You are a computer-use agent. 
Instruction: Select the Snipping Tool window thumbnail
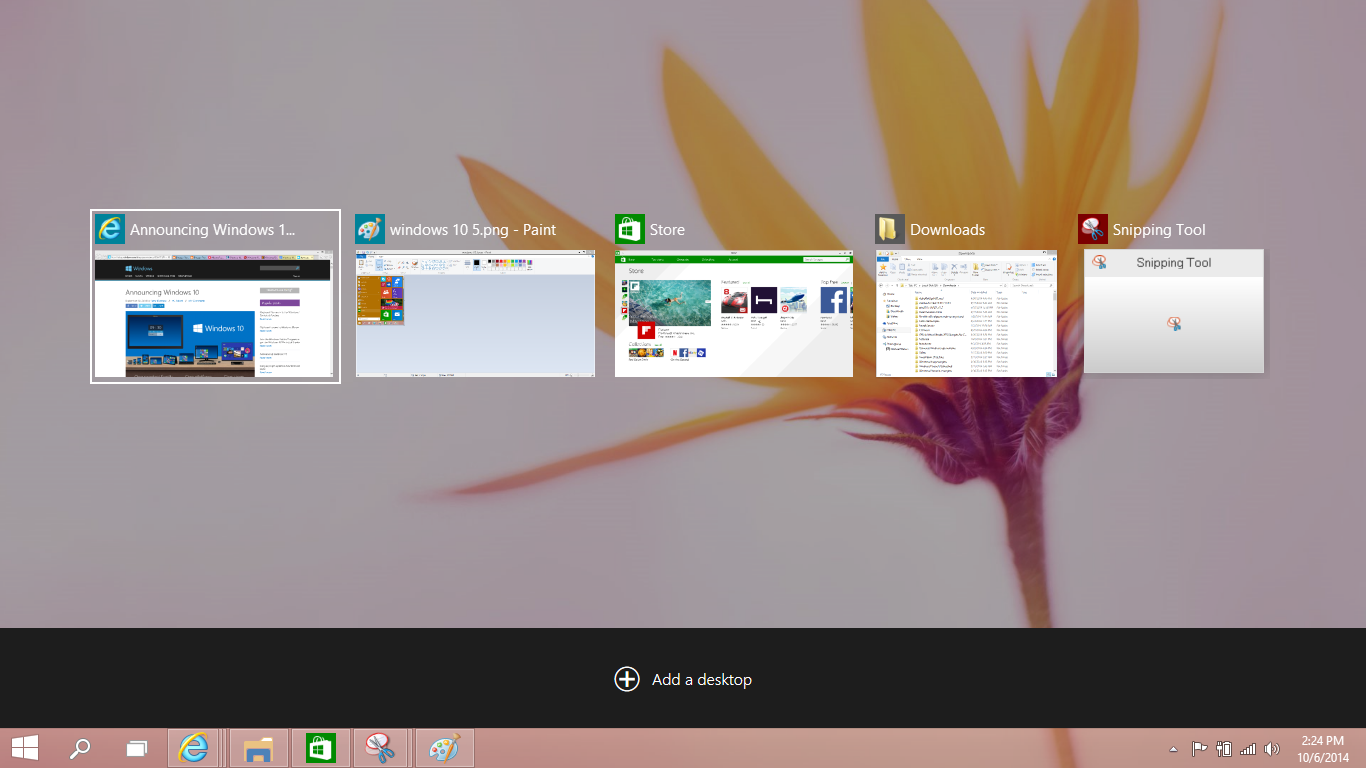point(1173,311)
